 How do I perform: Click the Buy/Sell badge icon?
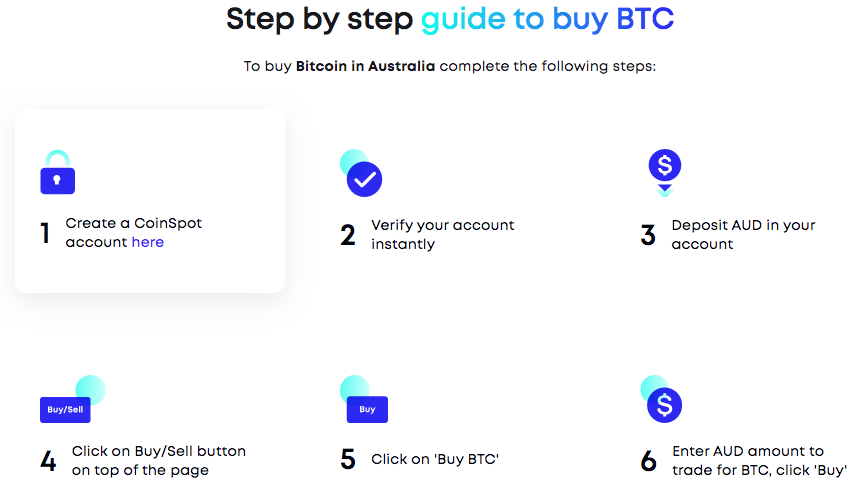[65, 409]
